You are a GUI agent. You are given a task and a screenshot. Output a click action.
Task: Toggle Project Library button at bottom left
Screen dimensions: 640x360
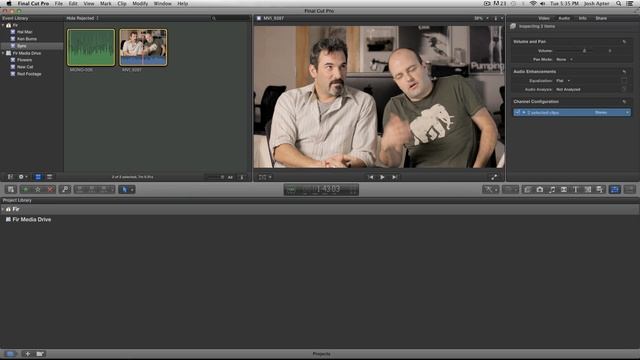[x=11, y=354]
